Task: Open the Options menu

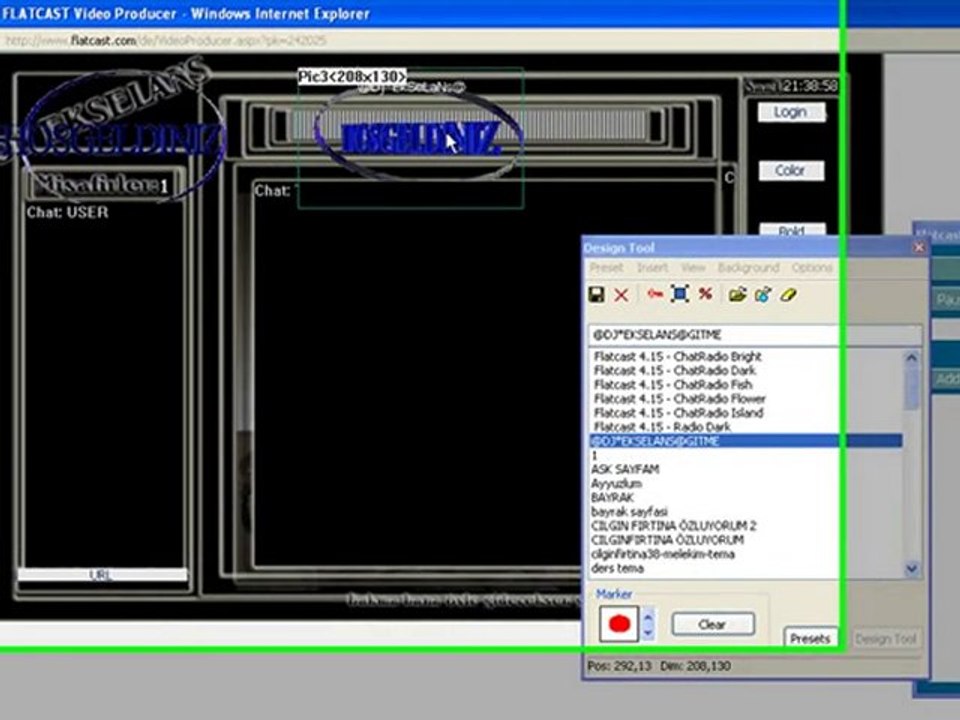Action: click(x=812, y=268)
